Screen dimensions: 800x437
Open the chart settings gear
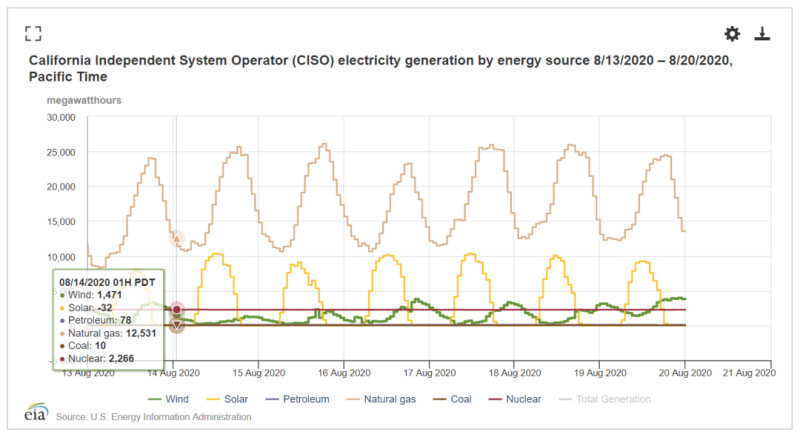(732, 34)
